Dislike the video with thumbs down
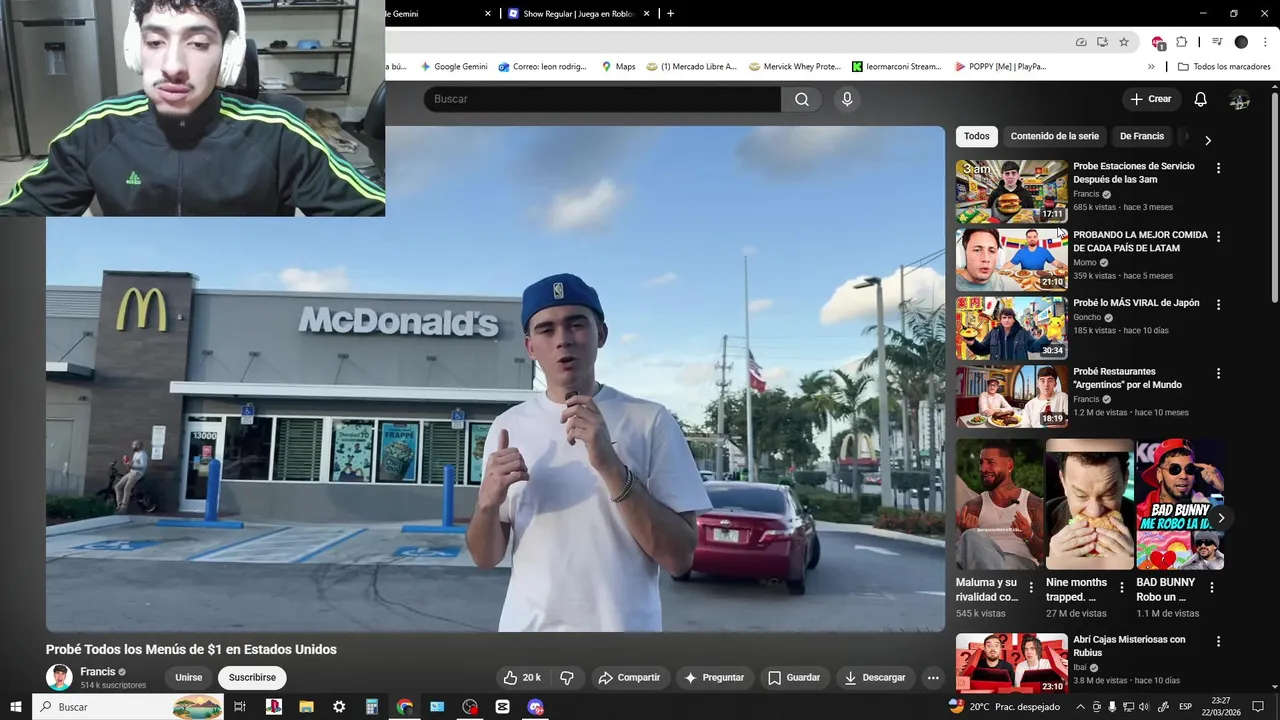The height and width of the screenshot is (720, 1280). [x=567, y=677]
